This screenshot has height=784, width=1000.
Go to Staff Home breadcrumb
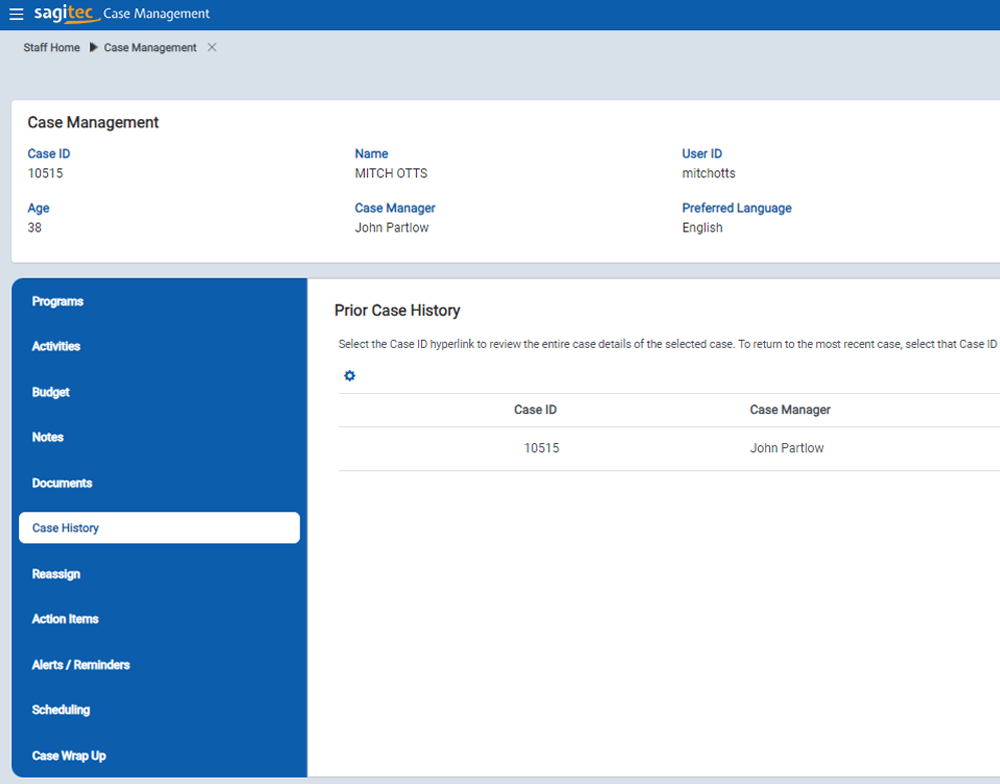coord(52,47)
